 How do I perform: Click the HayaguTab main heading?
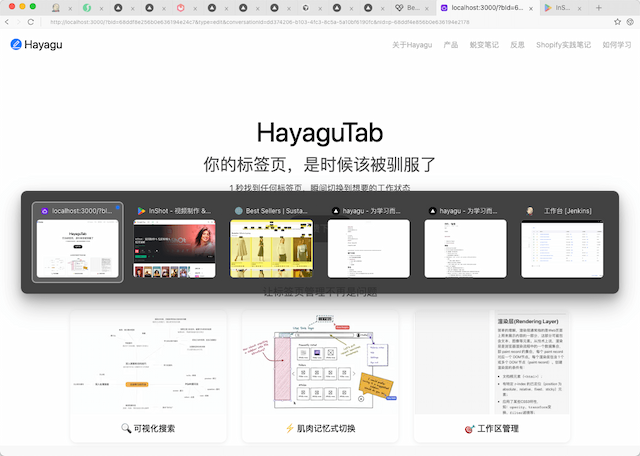point(320,133)
